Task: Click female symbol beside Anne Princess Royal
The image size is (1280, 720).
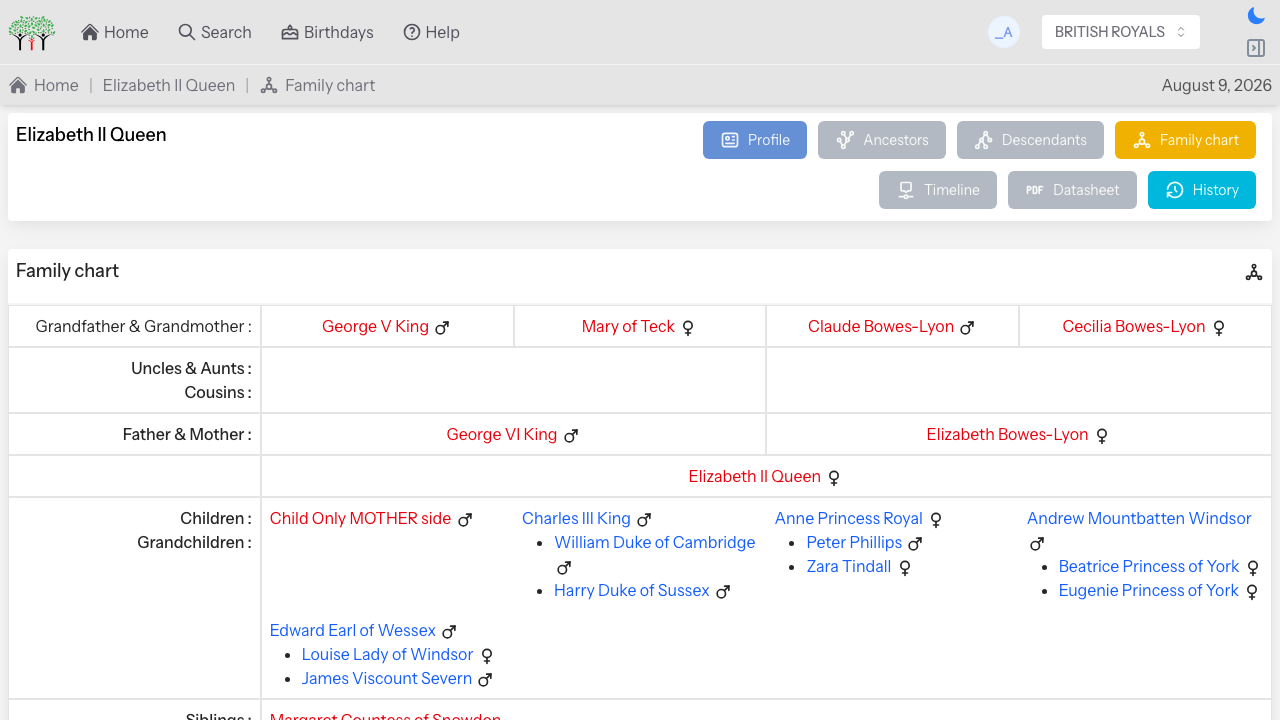Action: (x=936, y=519)
